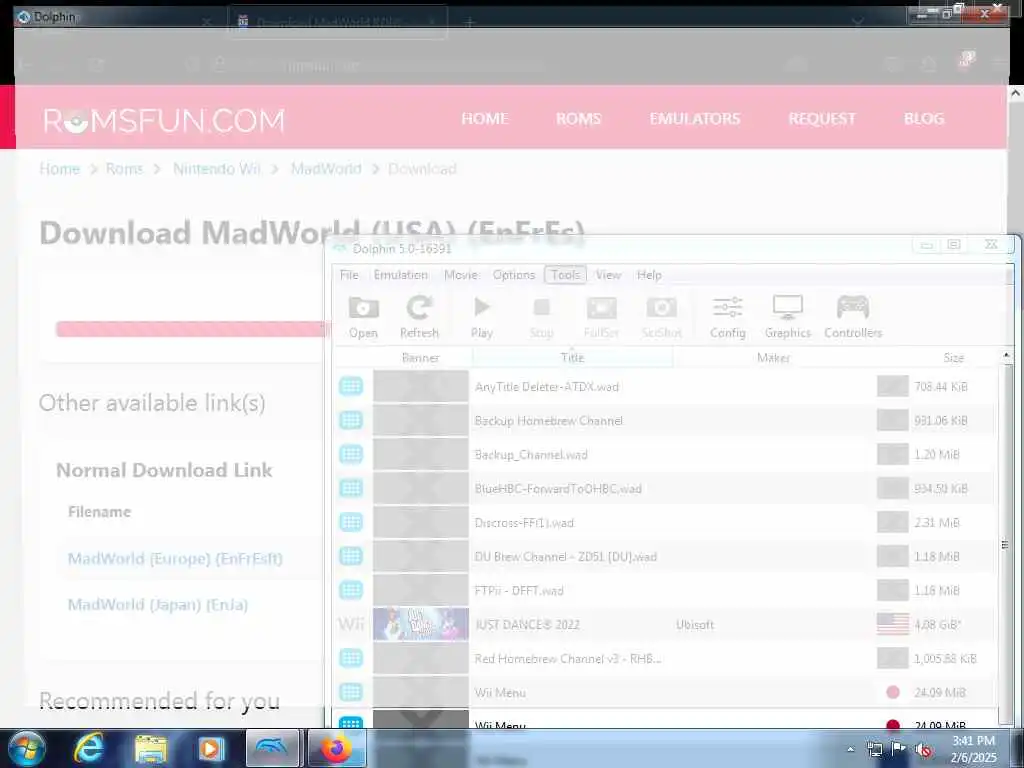The height and width of the screenshot is (768, 1024).
Task: Select the BlueHBC-ForwardToOHBC.wad entry
Action: 664,488
